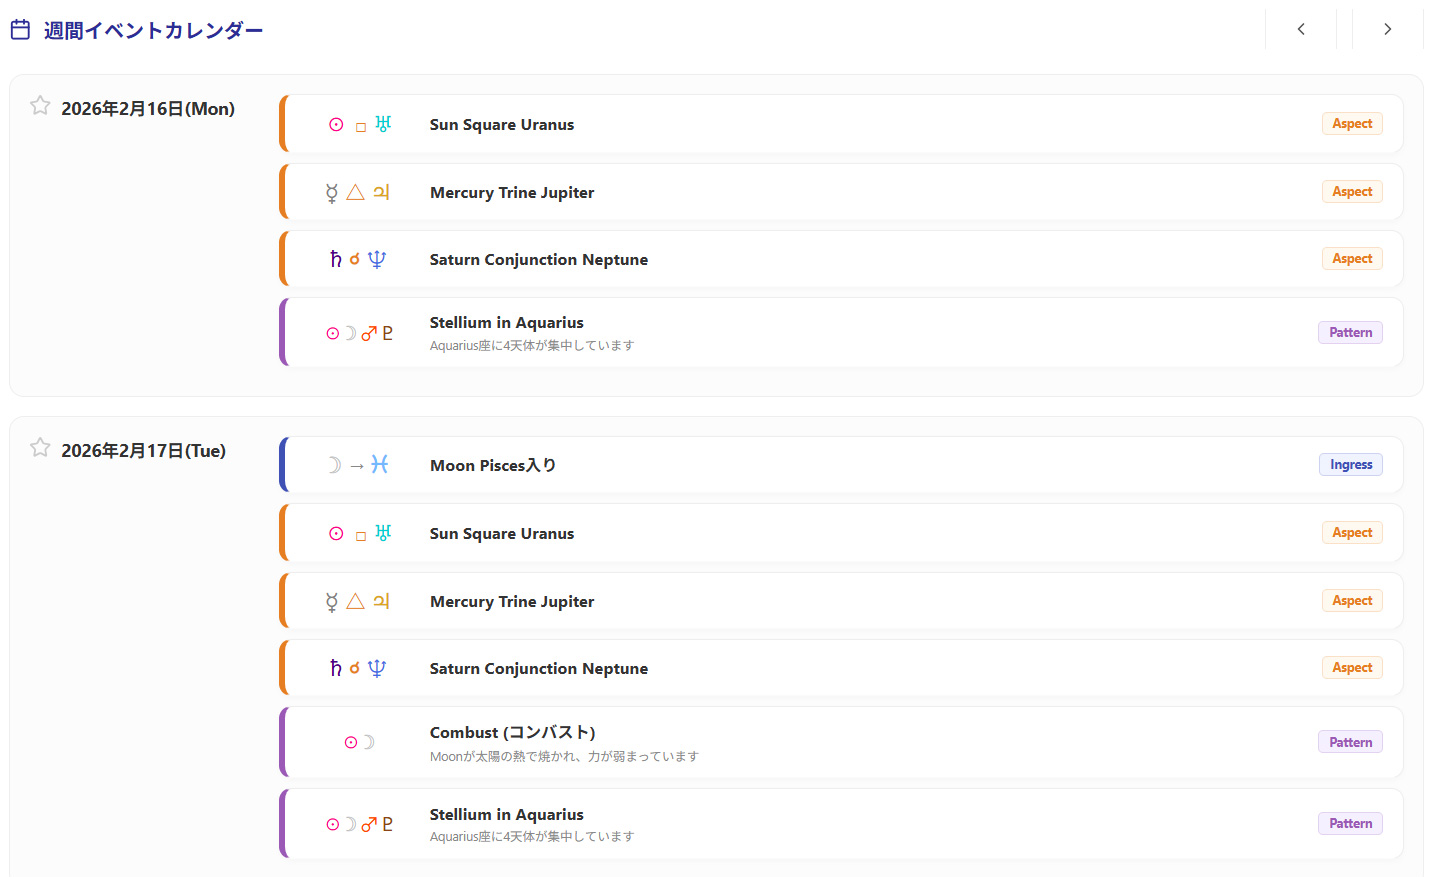Viewport: 1435px width, 877px height.
Task: Select the Combust (コンバスト) event title
Action: pyautogui.click(x=512, y=732)
